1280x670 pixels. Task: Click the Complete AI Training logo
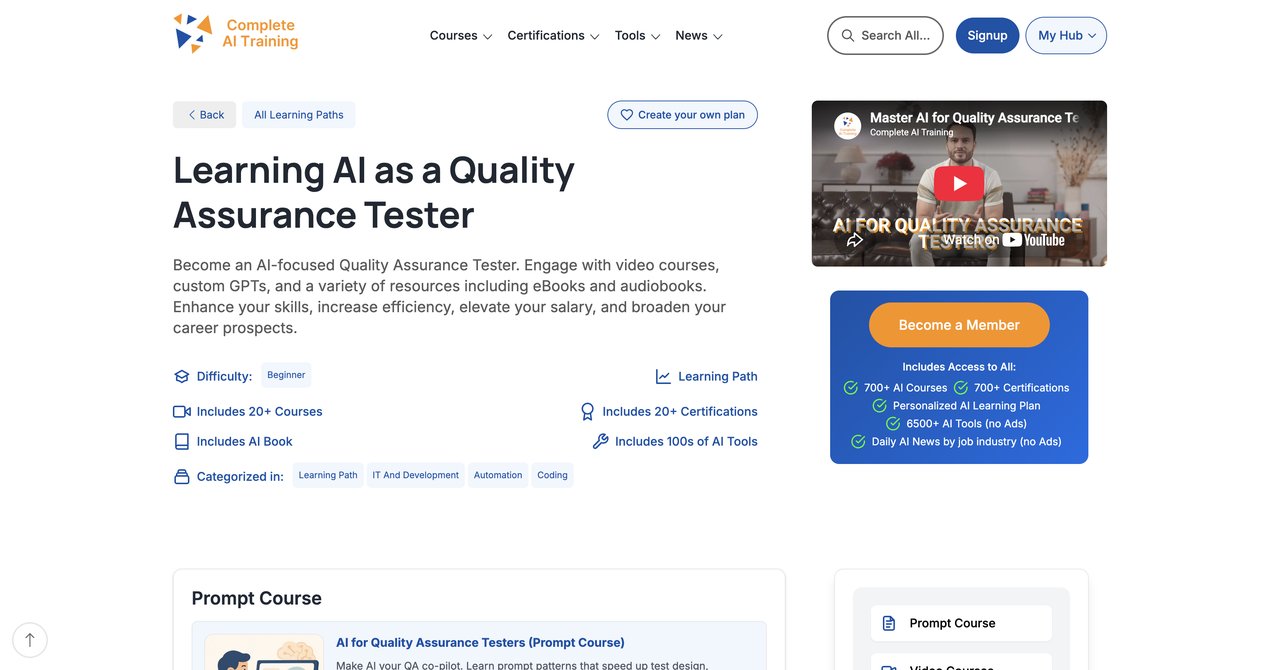click(x=236, y=34)
